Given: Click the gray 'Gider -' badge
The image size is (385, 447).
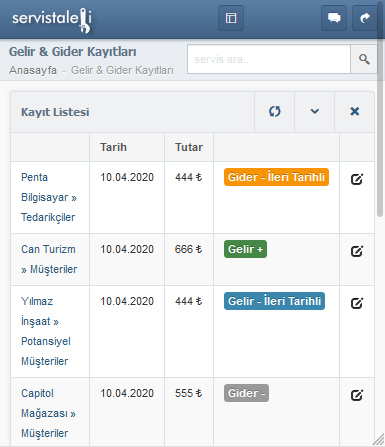Looking at the screenshot, I should [246, 393].
